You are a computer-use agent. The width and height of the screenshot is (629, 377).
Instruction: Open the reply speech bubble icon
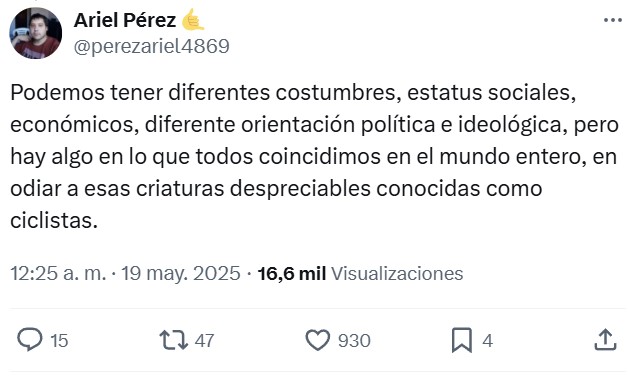[x=29, y=340]
